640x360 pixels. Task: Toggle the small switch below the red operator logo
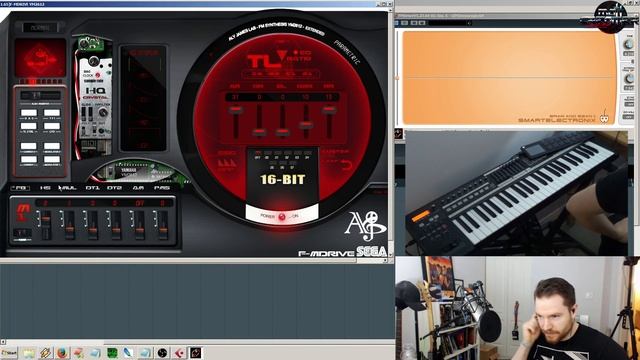tap(22, 233)
